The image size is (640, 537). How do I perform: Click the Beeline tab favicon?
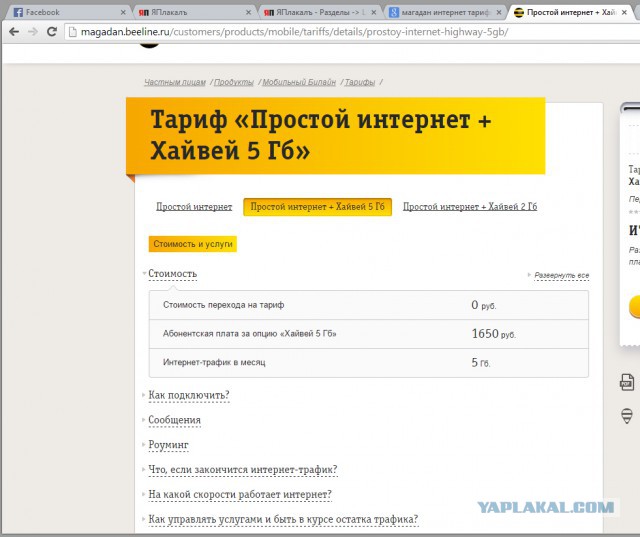[518, 12]
